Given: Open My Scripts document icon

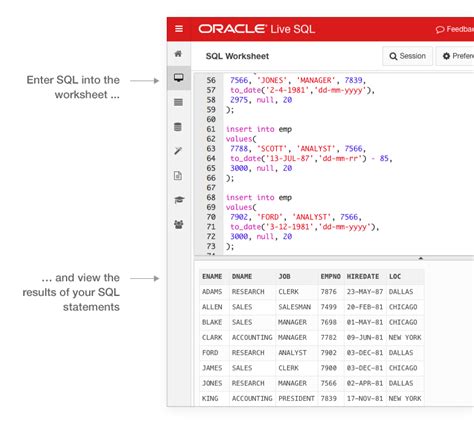Looking at the screenshot, I should point(178,176).
